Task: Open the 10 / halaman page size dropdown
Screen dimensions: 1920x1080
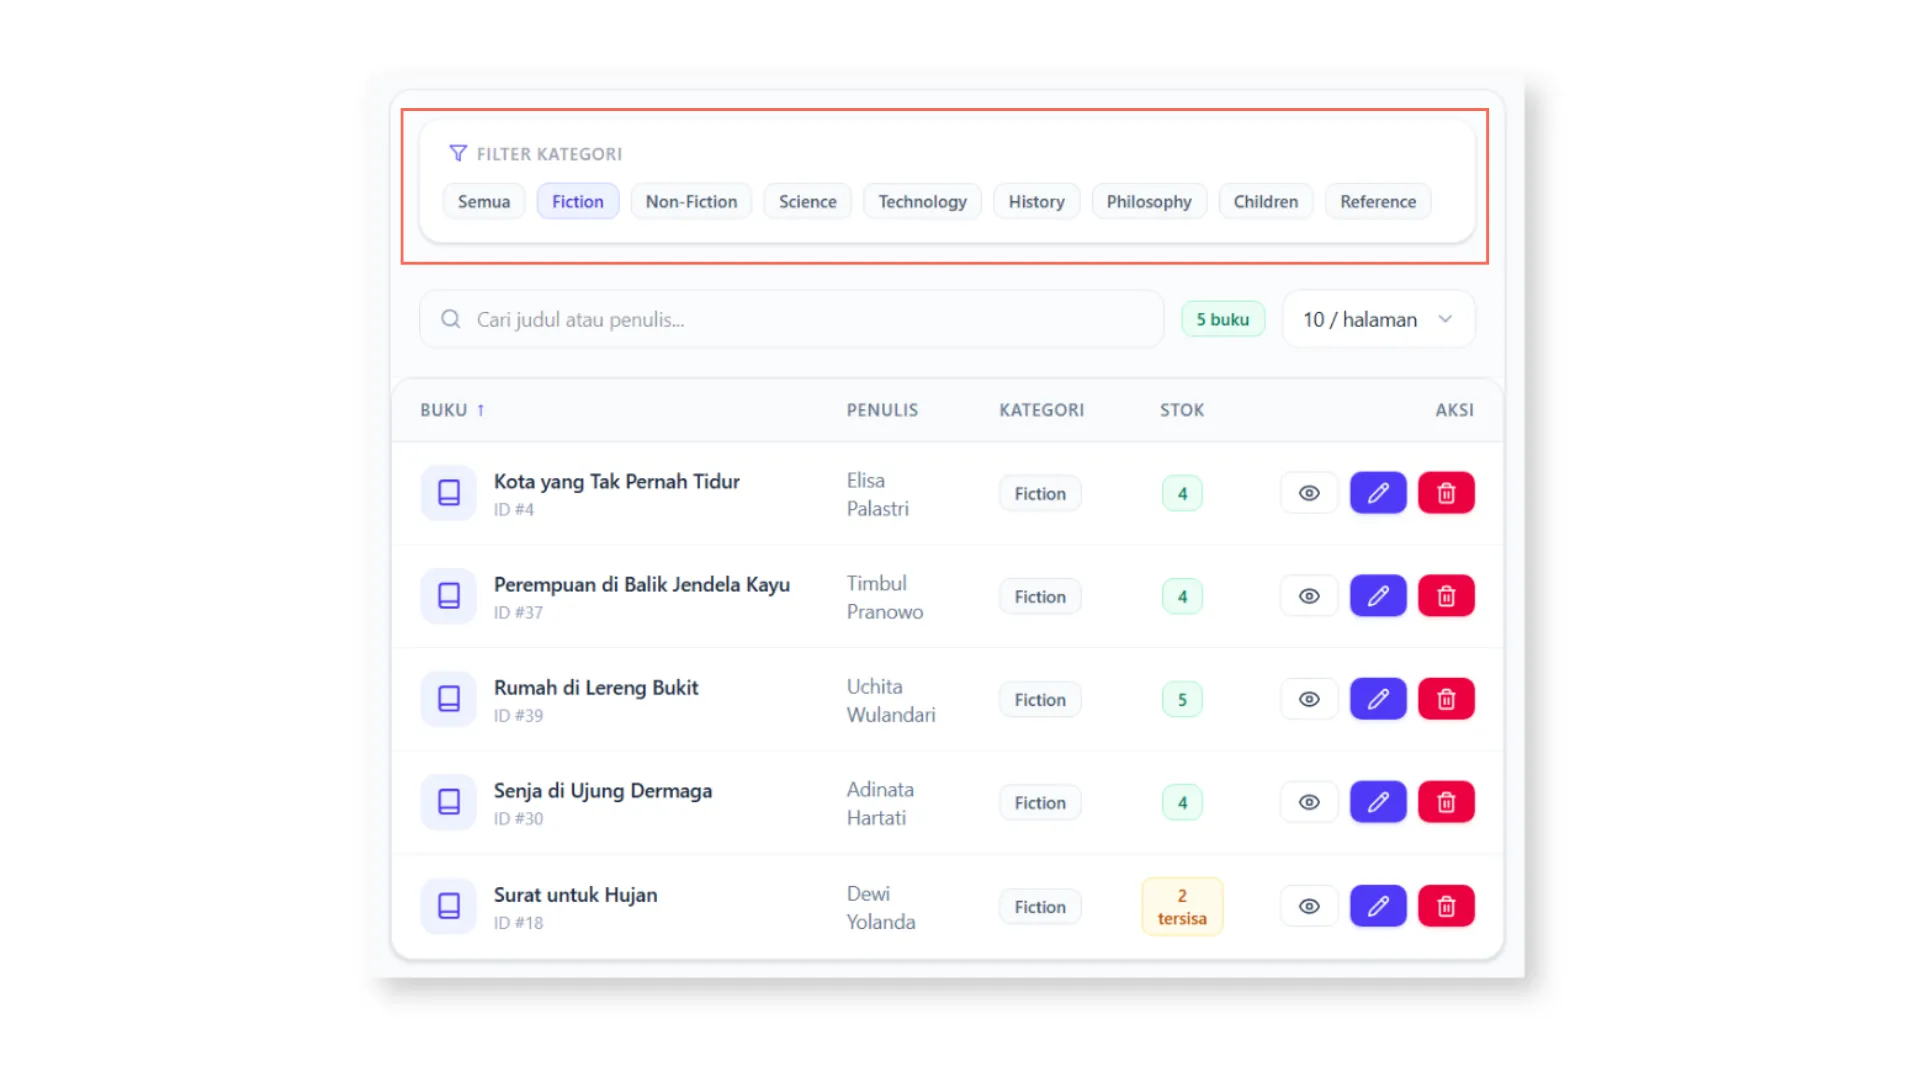Action: pos(1378,319)
